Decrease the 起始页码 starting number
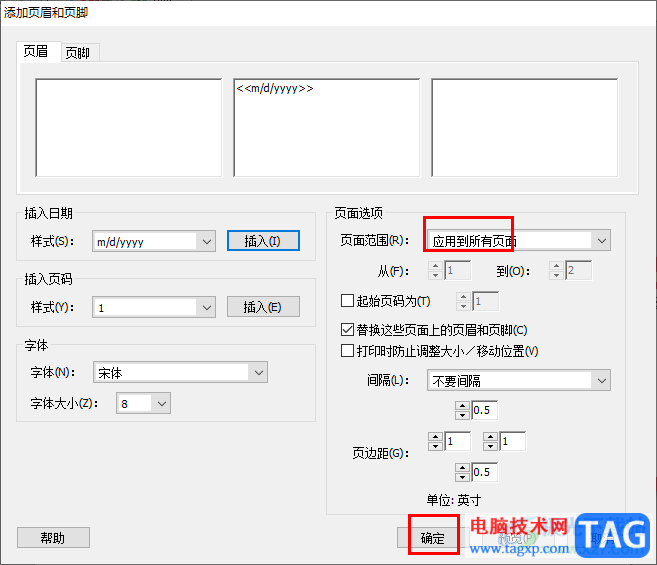The width and height of the screenshot is (657, 565). coord(463,306)
